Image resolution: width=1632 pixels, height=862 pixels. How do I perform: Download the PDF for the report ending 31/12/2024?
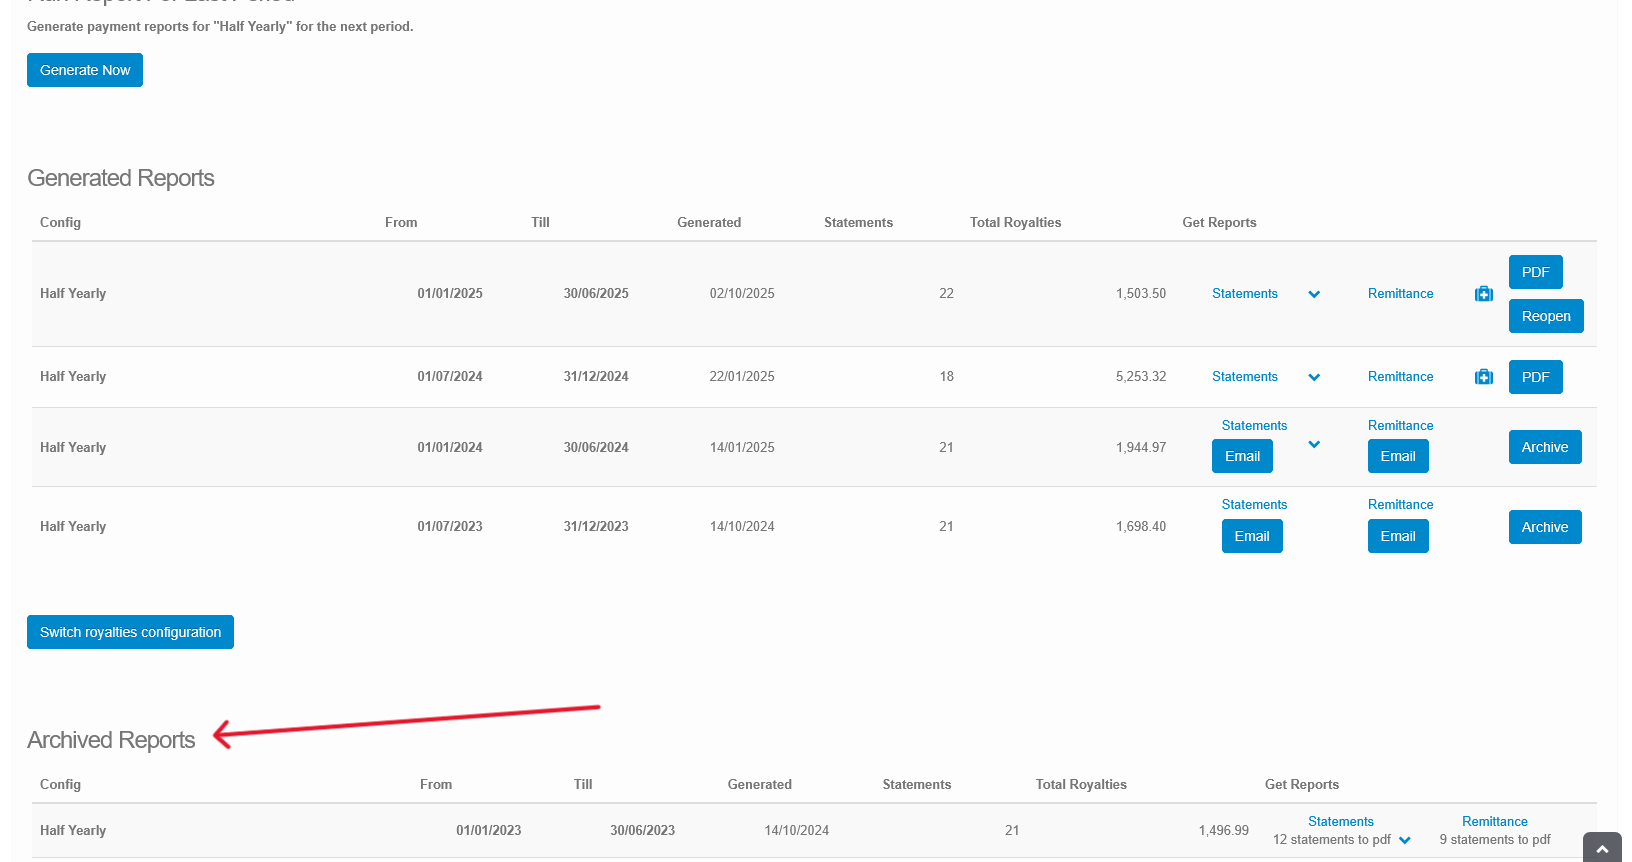click(1535, 377)
